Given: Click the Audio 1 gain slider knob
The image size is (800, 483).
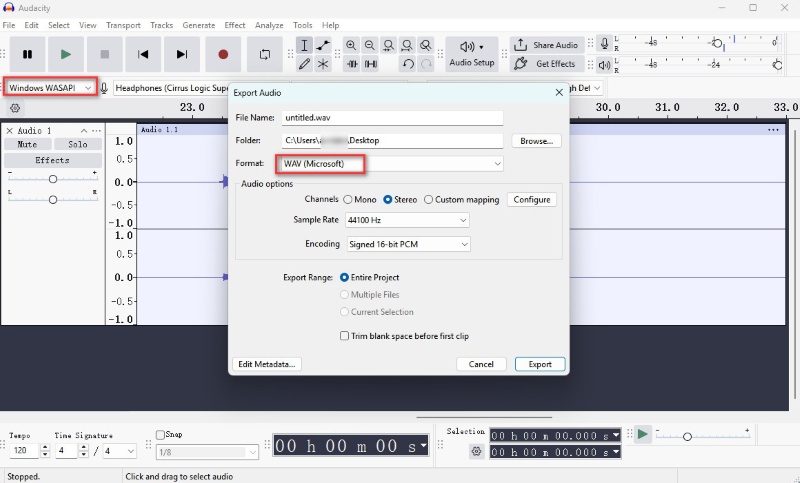Looking at the screenshot, I should click(53, 179).
